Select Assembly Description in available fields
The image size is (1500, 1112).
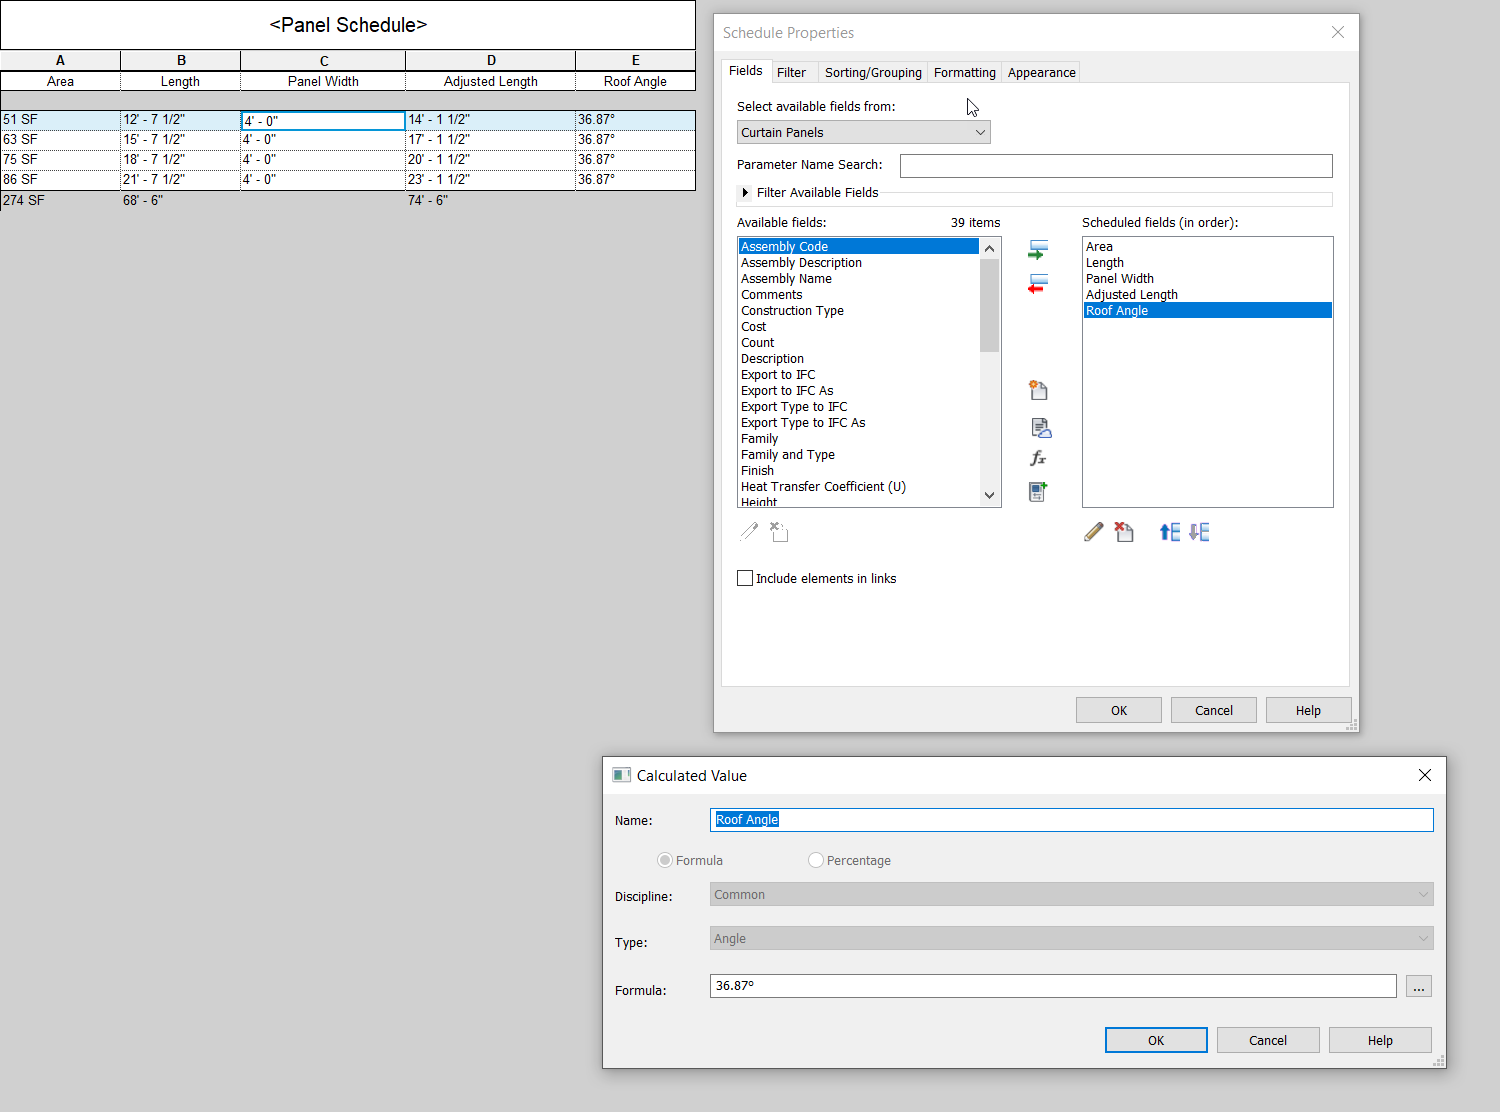coord(801,262)
